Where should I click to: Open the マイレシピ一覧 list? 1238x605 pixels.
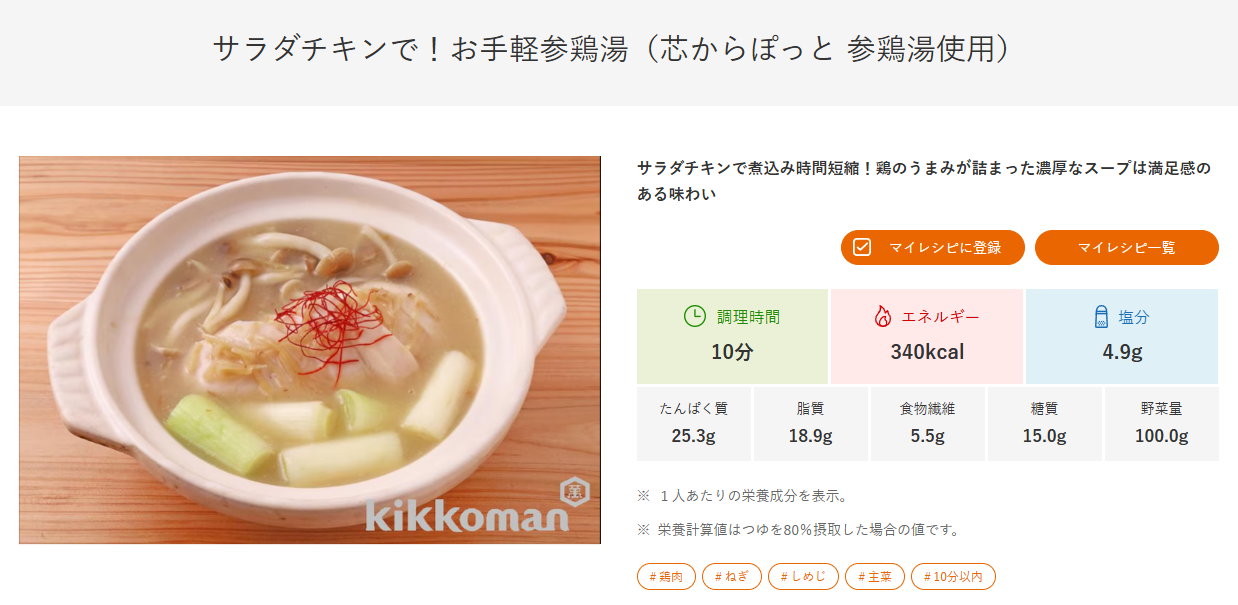pyautogui.click(x=1126, y=247)
